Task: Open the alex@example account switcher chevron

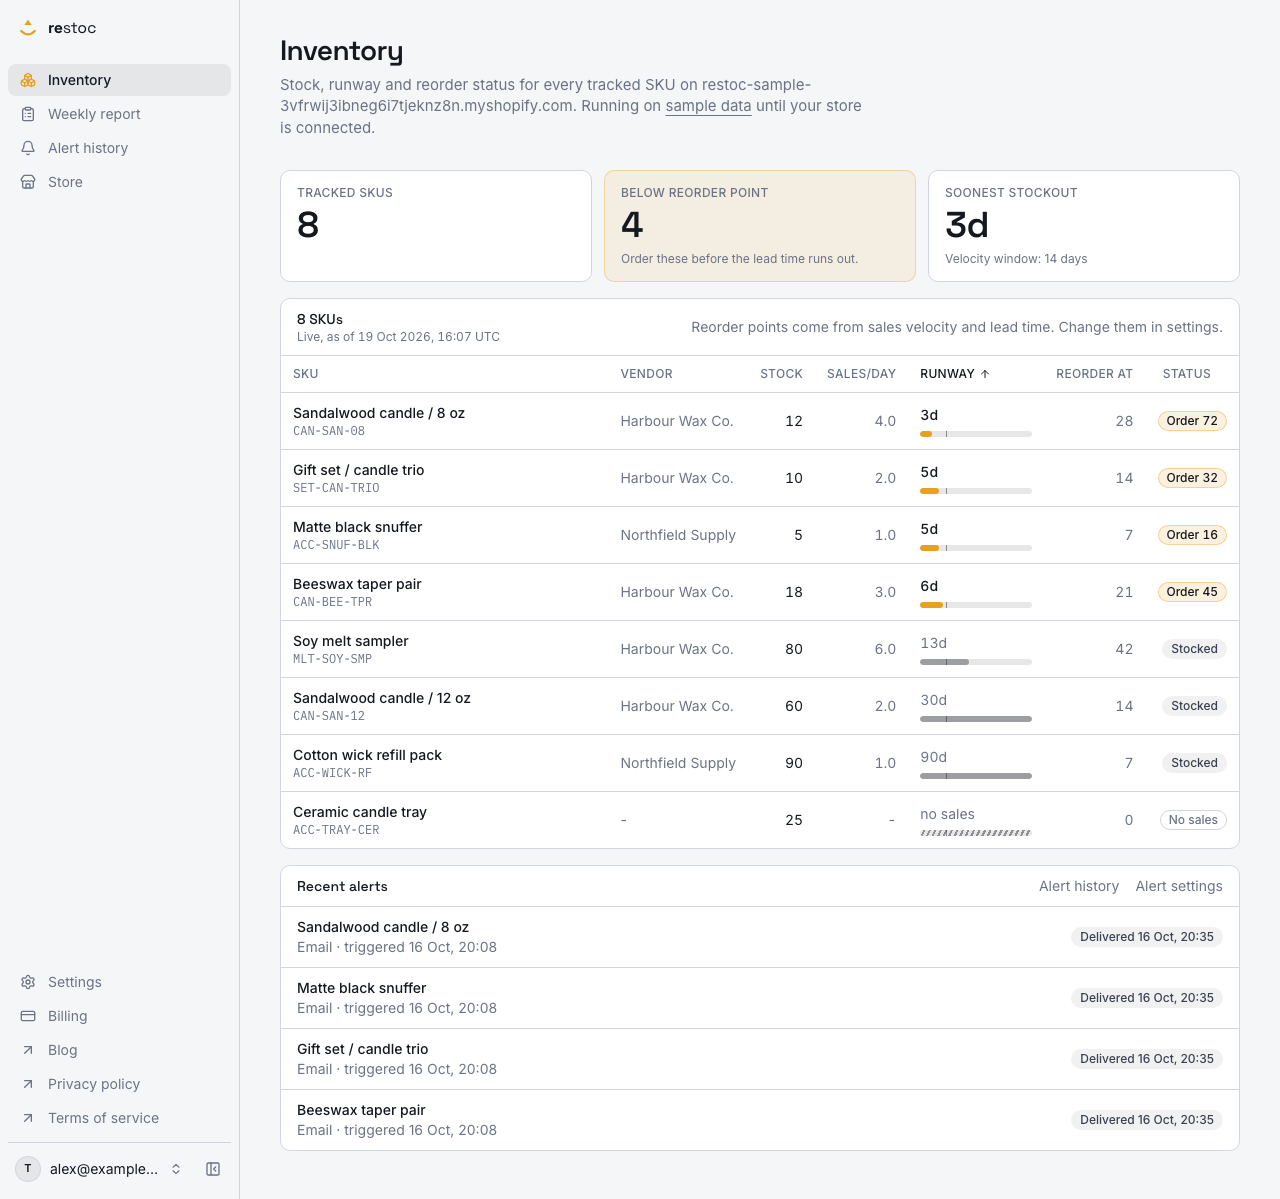Action: [x=176, y=1169]
